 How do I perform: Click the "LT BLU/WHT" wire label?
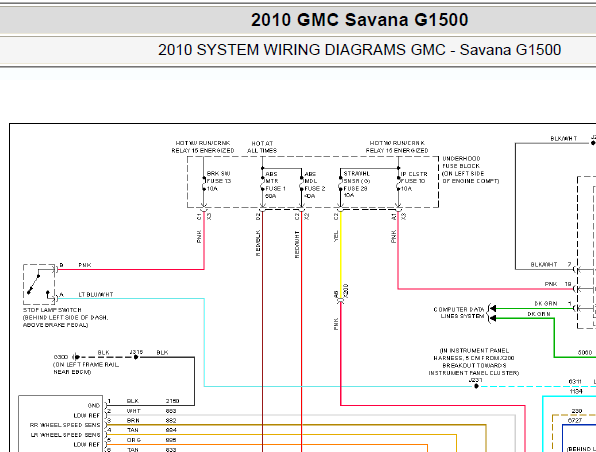point(96,295)
